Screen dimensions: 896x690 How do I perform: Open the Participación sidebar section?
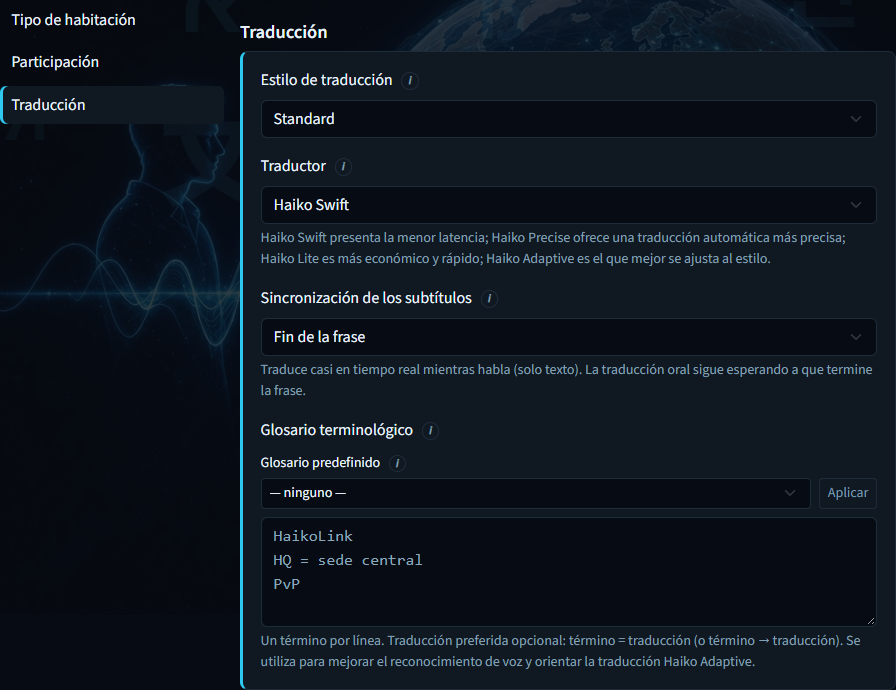coord(55,62)
